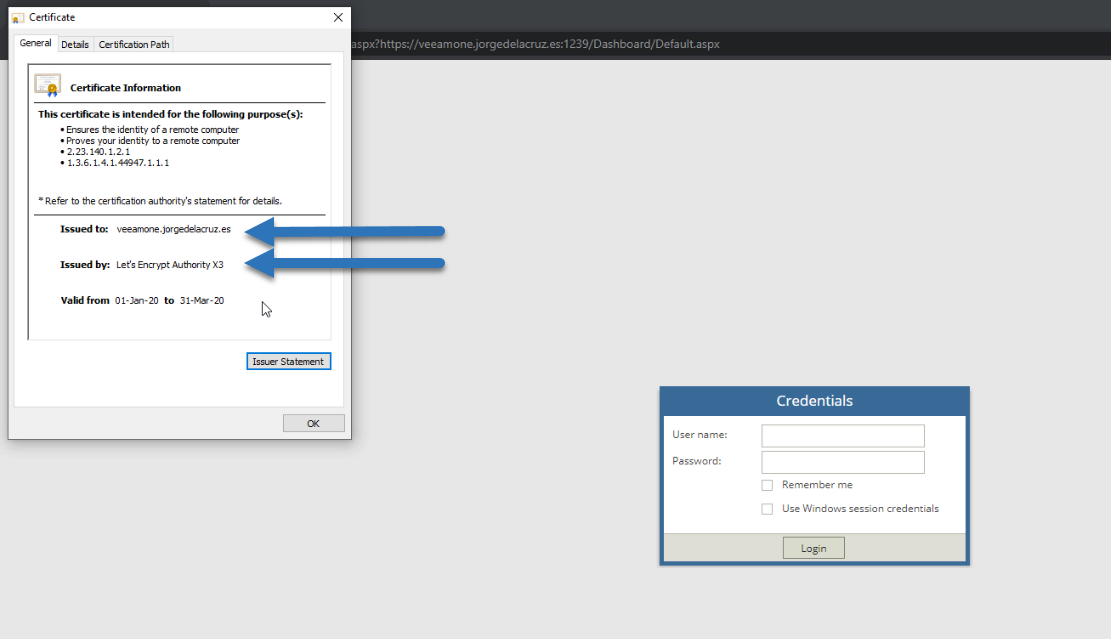Click the Login button
The image size is (1111, 639).
(x=813, y=548)
